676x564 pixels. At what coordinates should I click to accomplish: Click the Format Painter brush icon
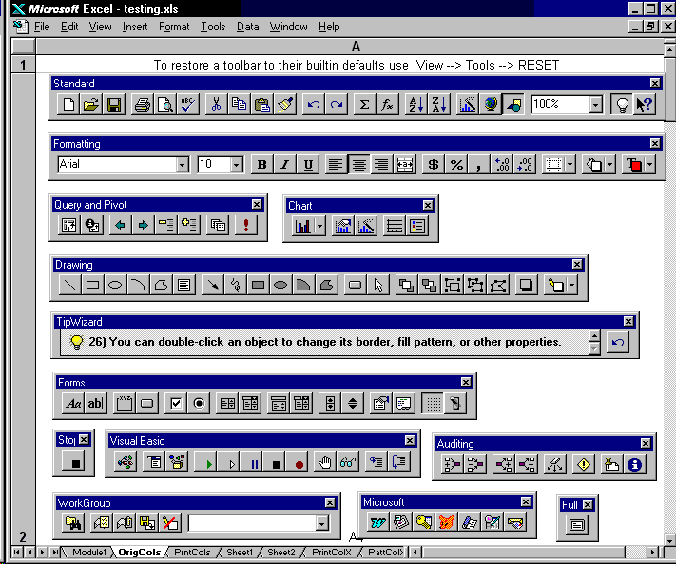(285, 104)
